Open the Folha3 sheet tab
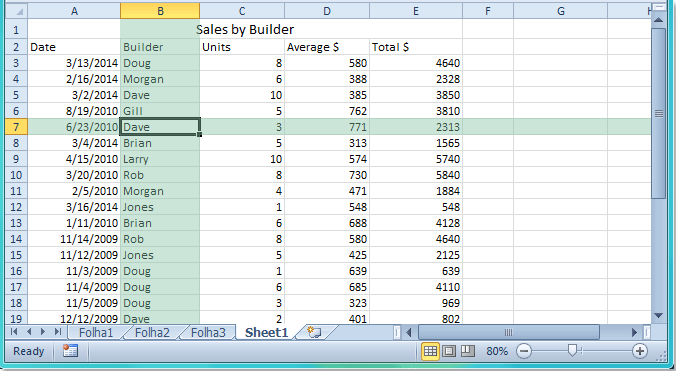Image resolution: width=676 pixels, height=371 pixels. coord(208,333)
